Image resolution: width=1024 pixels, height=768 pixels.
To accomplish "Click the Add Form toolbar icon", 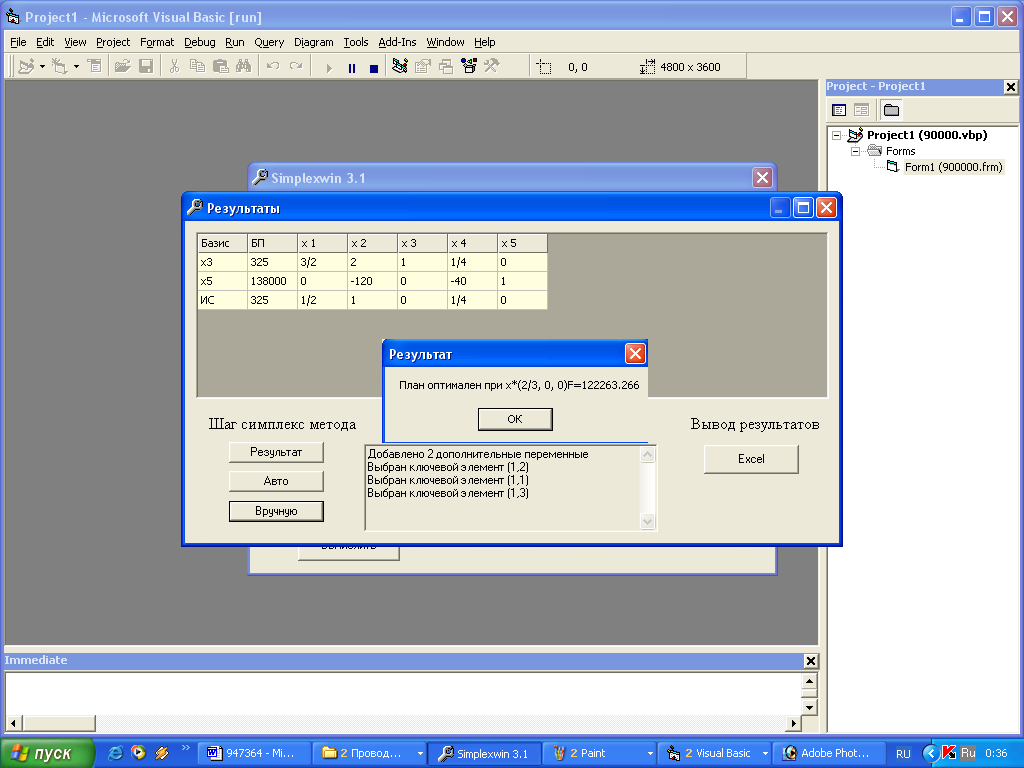I will 59,67.
